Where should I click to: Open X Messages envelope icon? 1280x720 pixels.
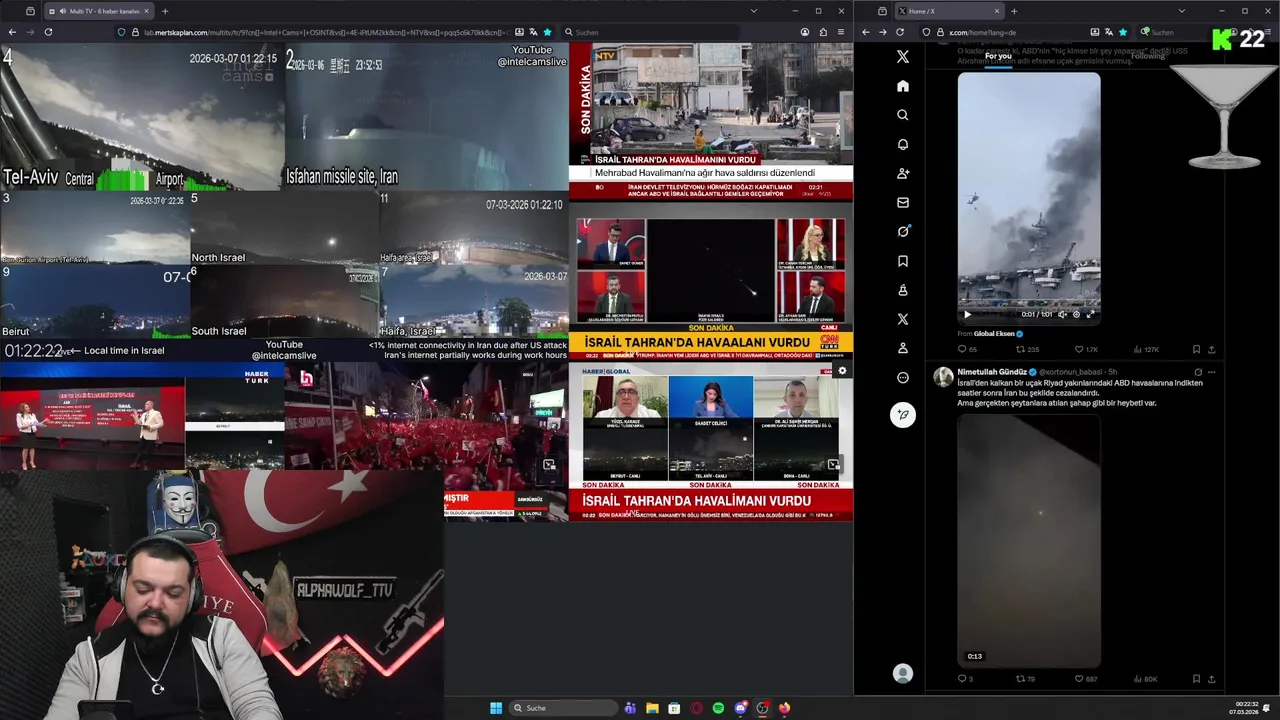pos(903,202)
